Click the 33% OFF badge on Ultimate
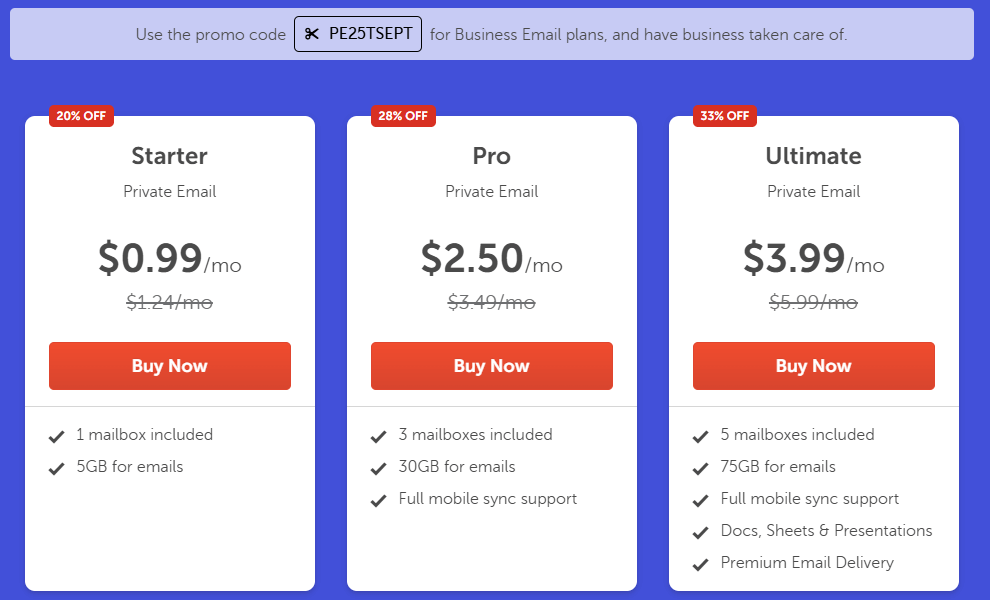The height and width of the screenshot is (600, 990). [x=725, y=116]
